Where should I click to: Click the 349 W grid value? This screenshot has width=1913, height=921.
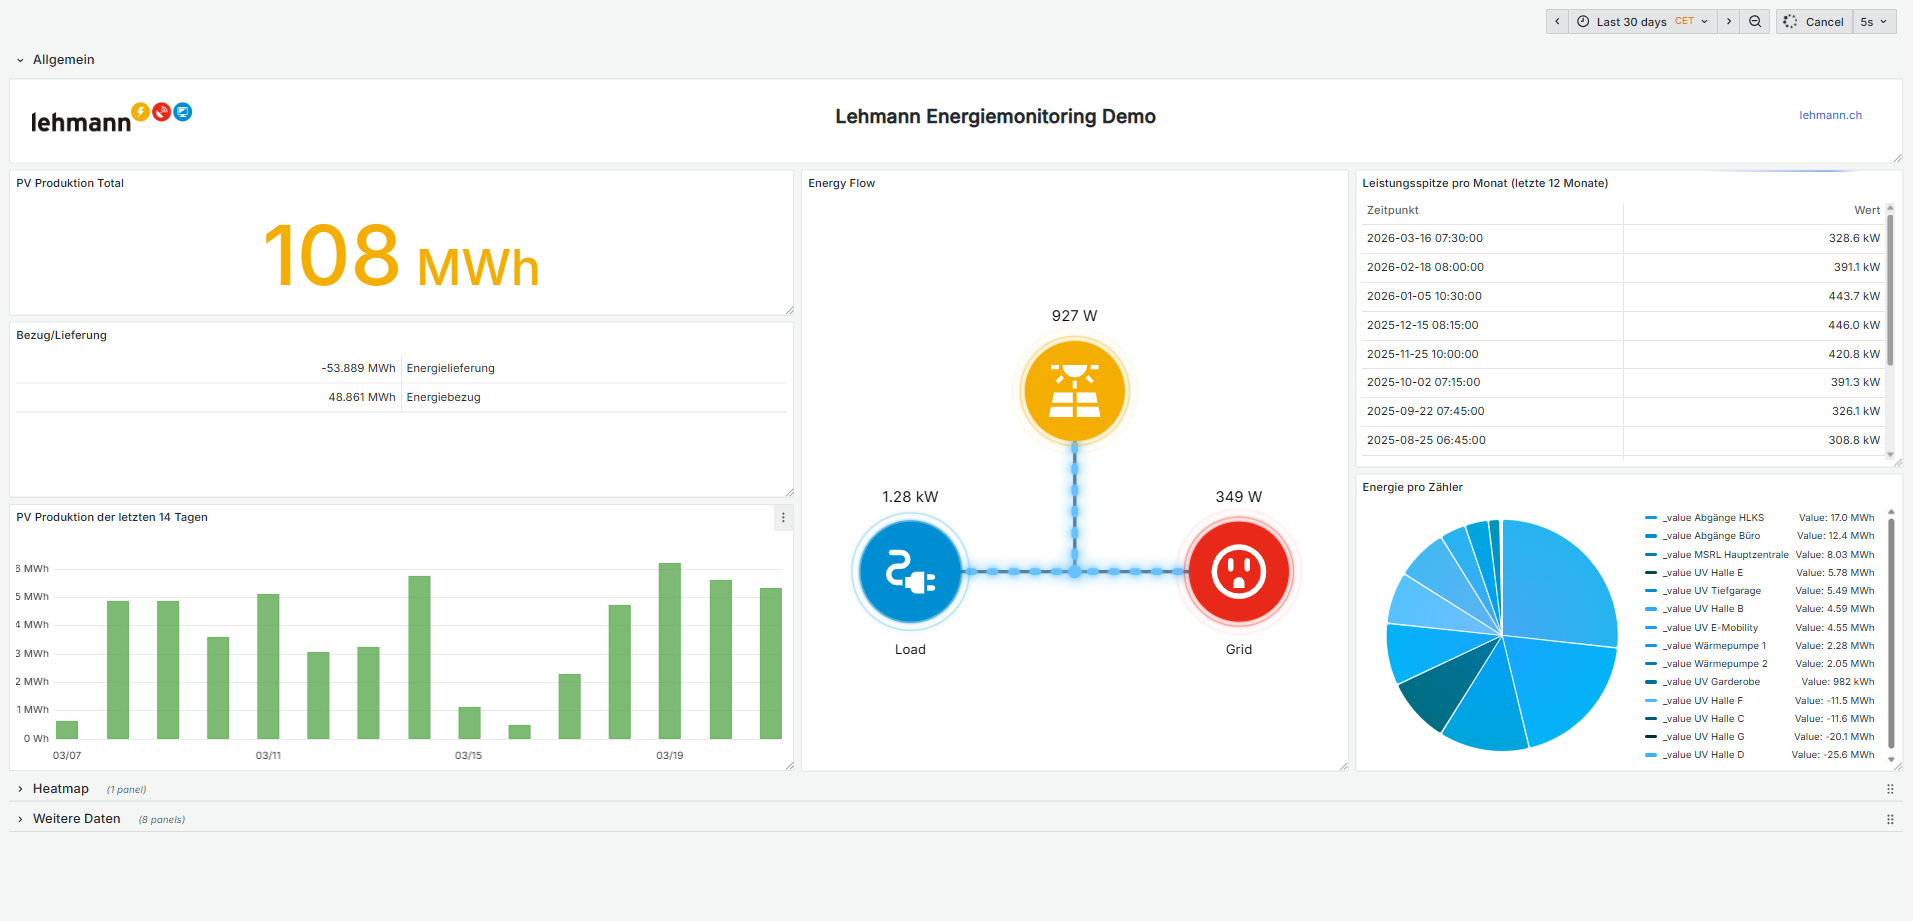coord(1238,497)
